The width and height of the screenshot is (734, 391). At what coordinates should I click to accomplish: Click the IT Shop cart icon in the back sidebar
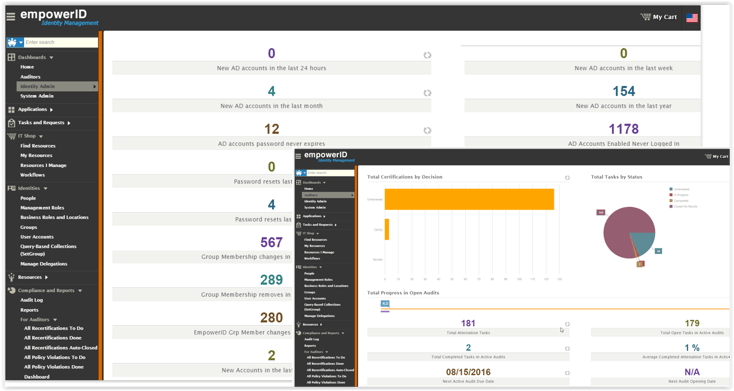point(12,136)
